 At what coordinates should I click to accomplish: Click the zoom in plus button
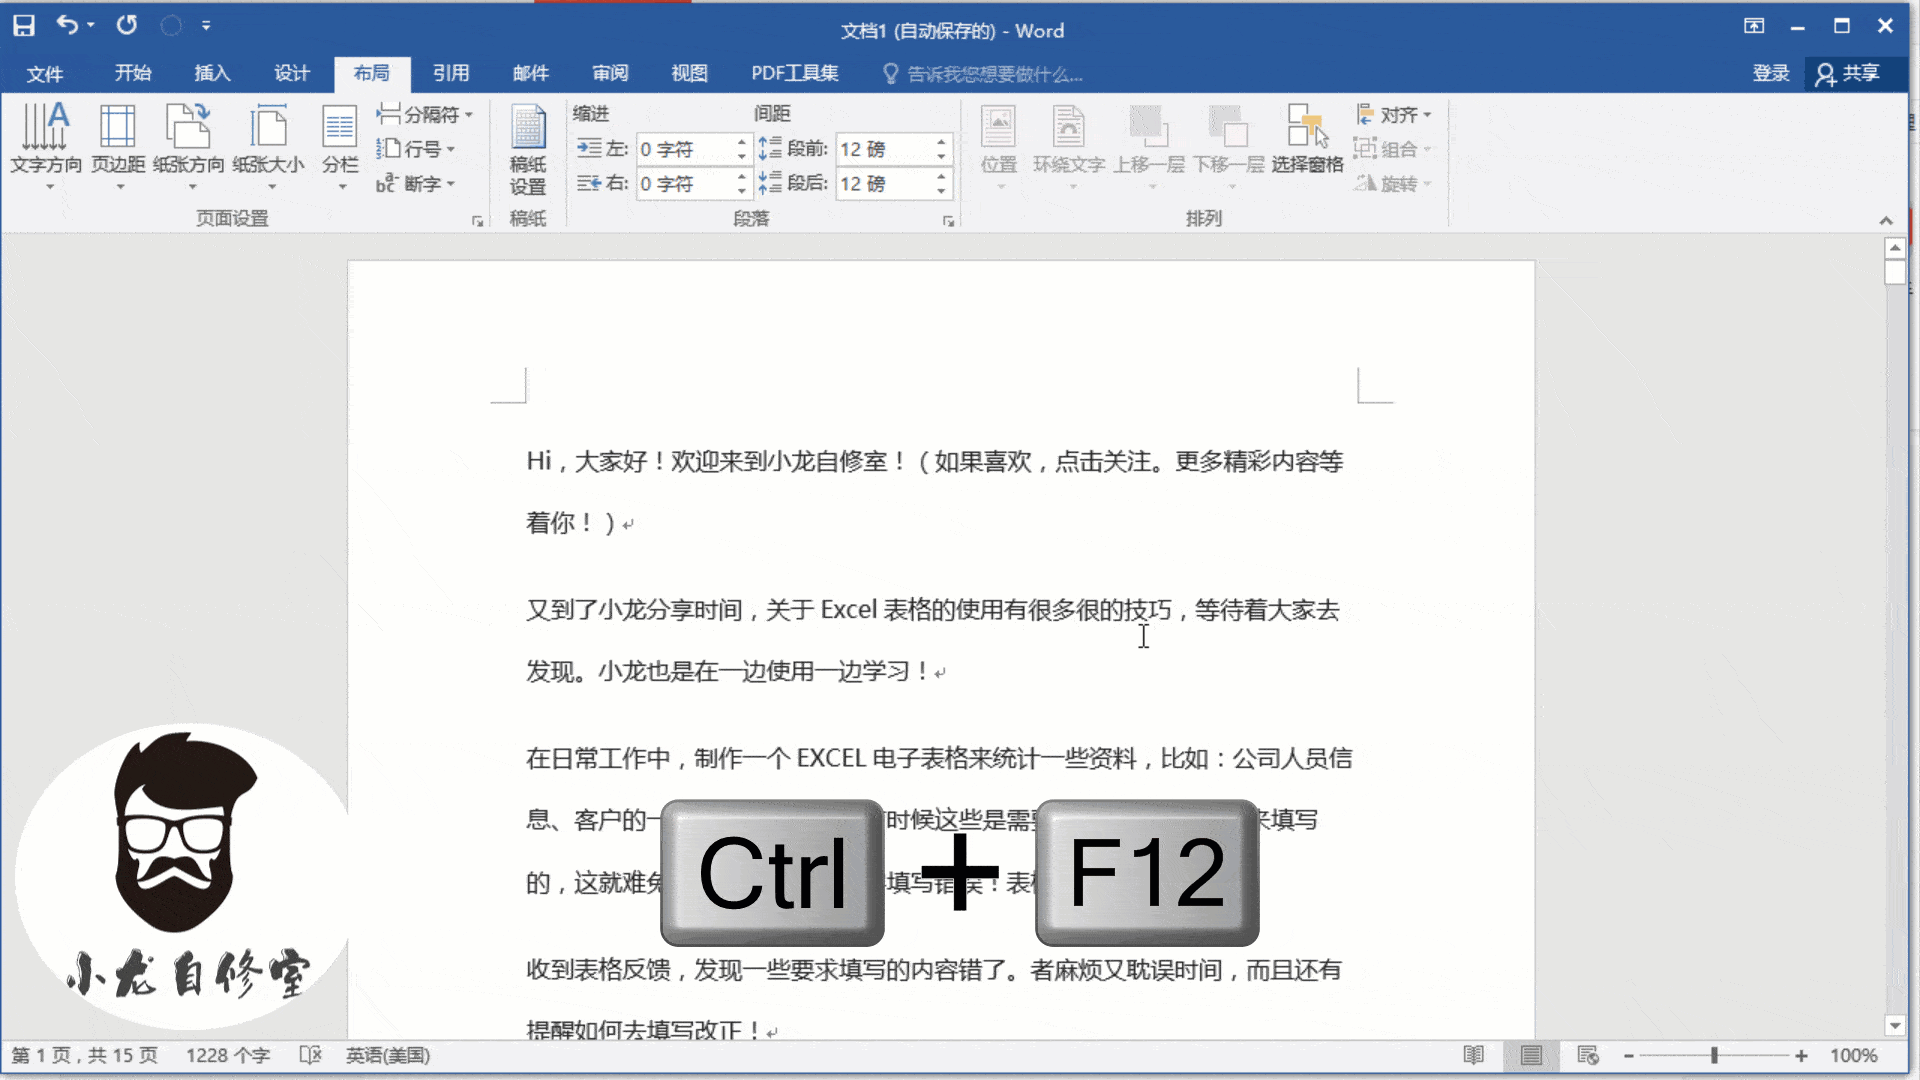pyautogui.click(x=1801, y=1056)
